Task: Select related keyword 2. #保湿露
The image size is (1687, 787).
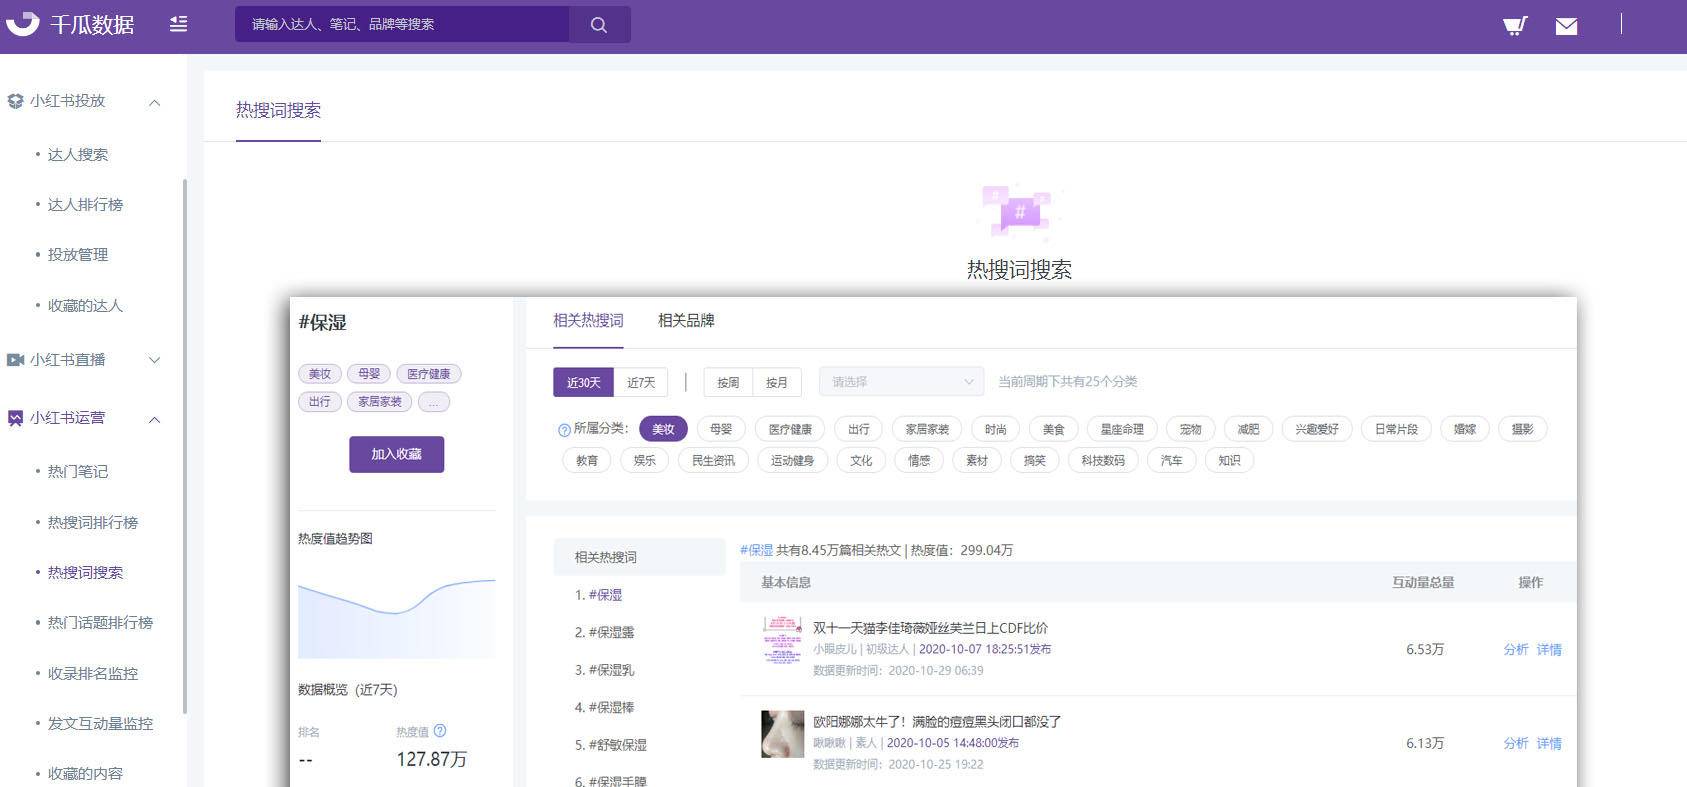Action: coord(605,632)
